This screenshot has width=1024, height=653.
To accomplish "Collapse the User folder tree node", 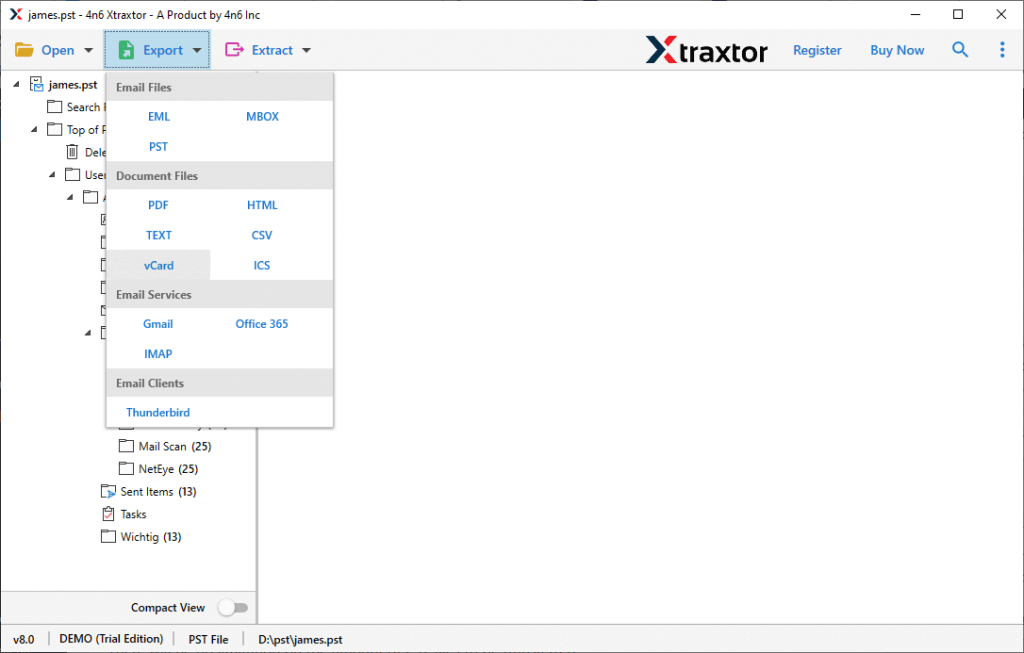I will [x=53, y=174].
